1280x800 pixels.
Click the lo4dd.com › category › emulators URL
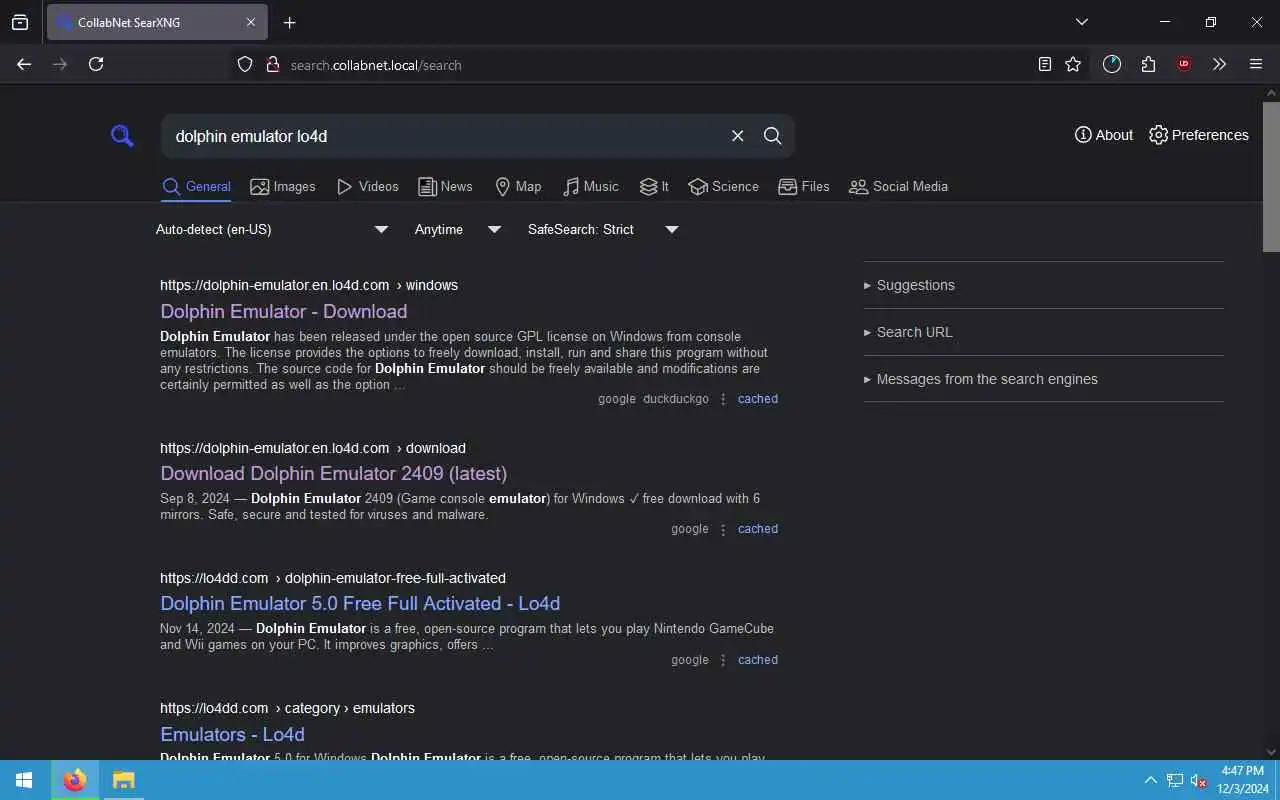(287, 708)
